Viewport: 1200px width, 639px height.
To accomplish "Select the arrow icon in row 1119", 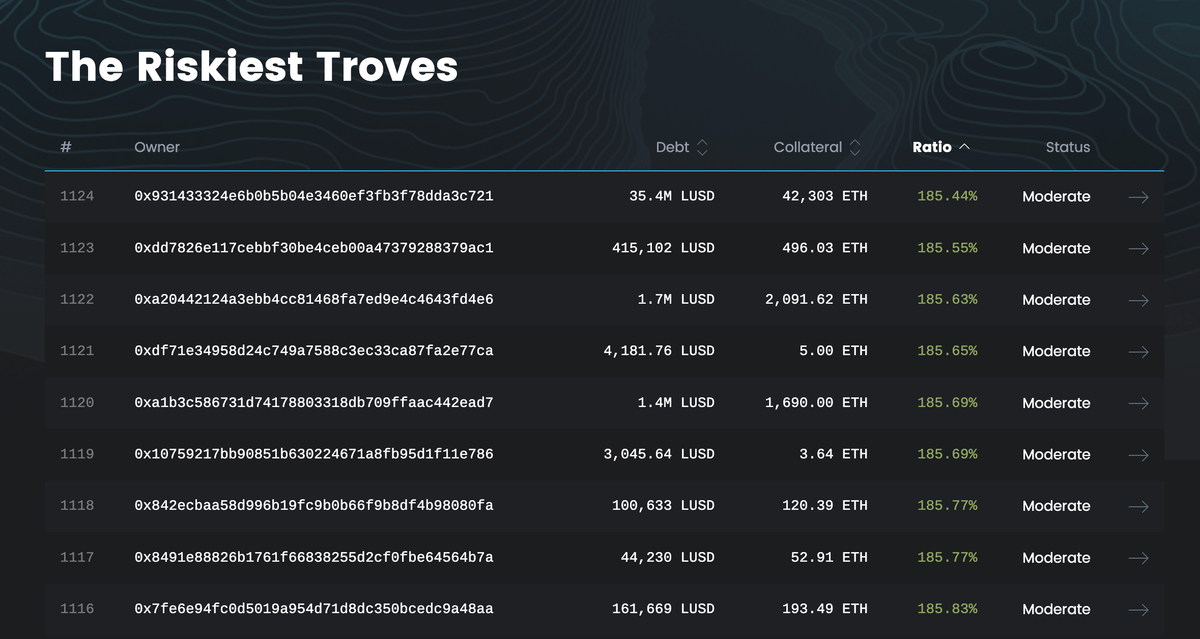I will point(1138,455).
